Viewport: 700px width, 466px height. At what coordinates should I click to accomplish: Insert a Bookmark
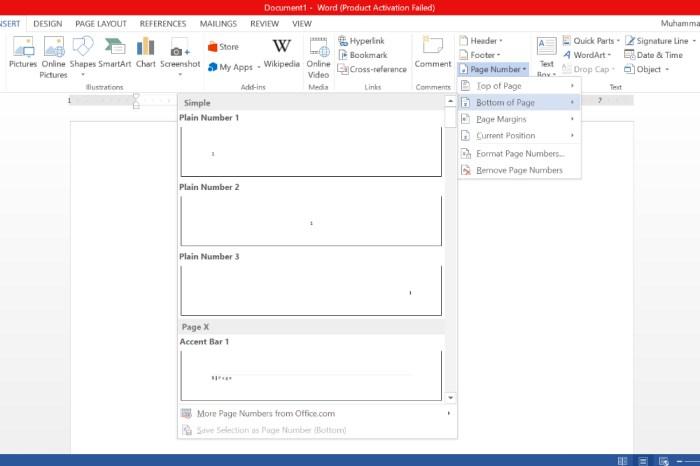tap(363, 55)
